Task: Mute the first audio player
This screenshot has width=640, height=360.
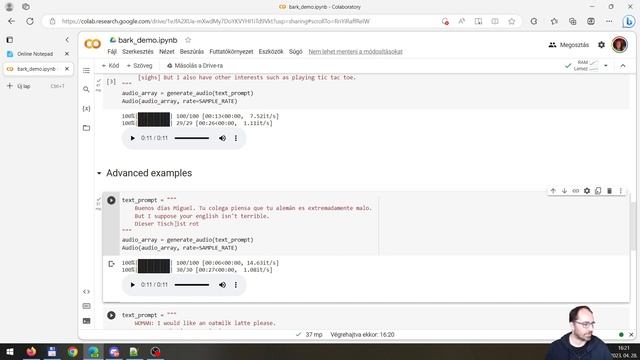Action: pos(222,138)
